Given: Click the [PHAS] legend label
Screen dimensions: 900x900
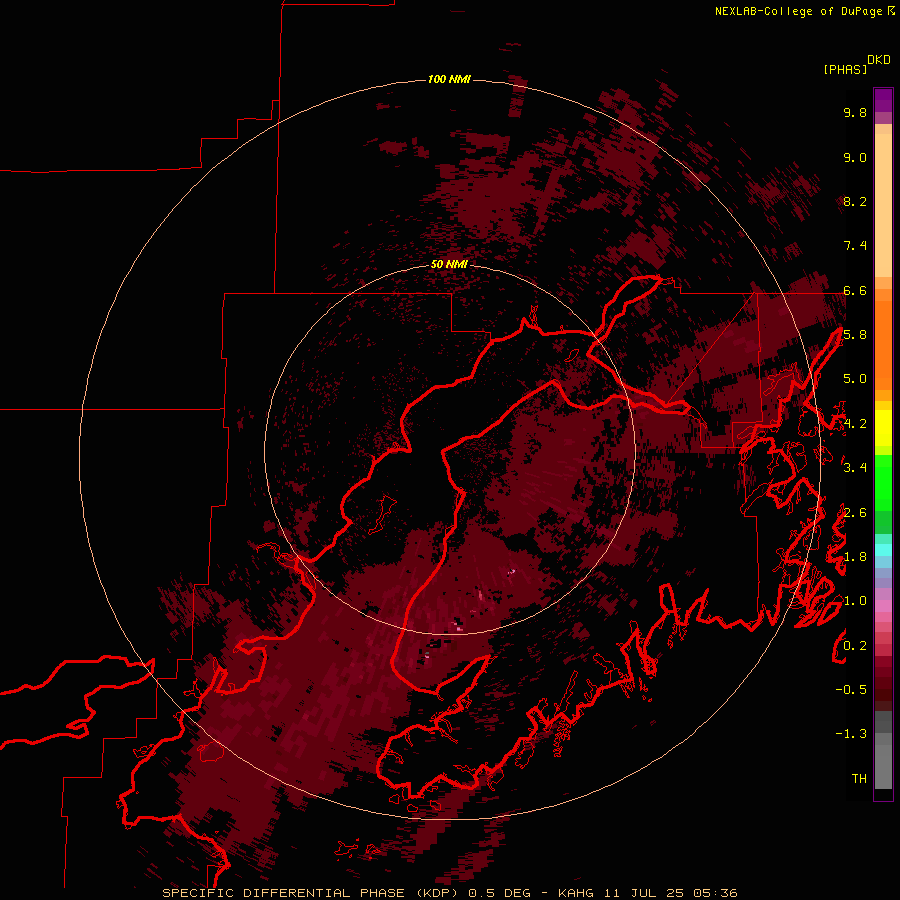Looking at the screenshot, I should click(x=845, y=69).
